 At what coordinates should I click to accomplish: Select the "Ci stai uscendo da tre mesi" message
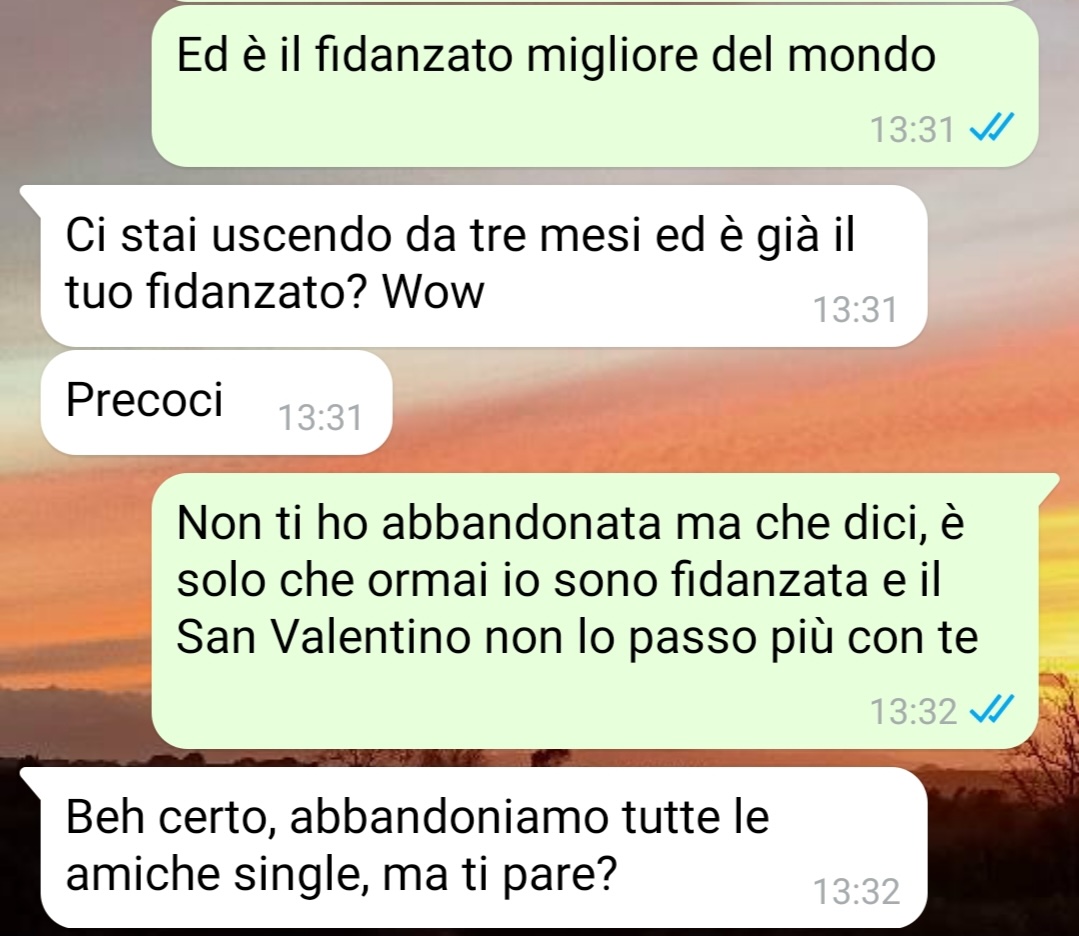(x=484, y=266)
